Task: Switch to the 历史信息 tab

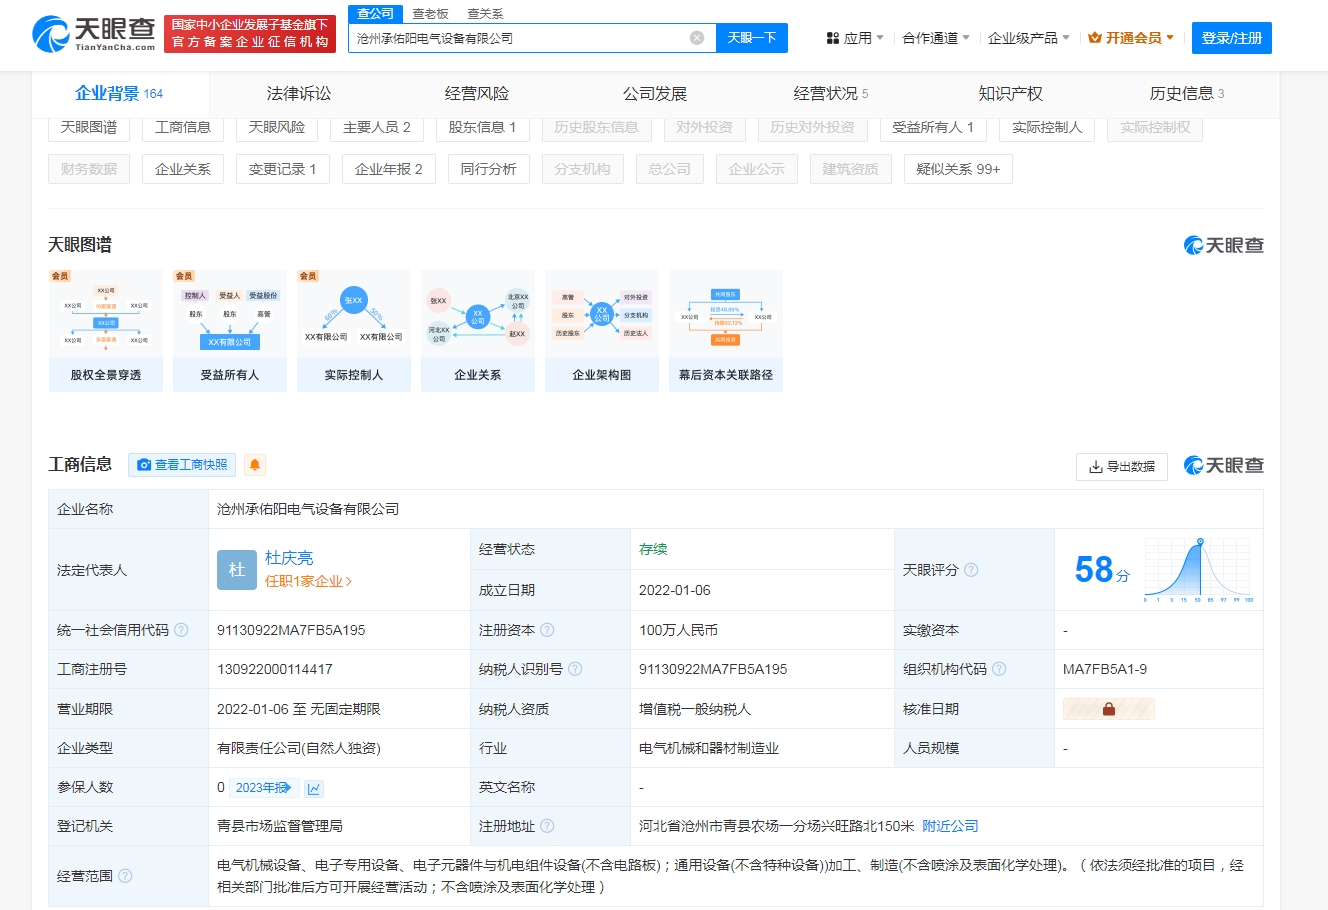Action: (1187, 94)
